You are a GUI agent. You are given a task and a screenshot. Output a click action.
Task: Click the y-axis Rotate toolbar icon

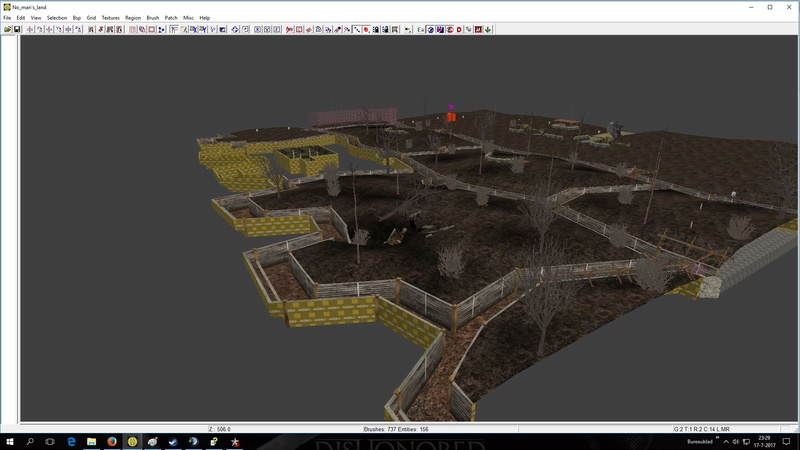pos(59,29)
